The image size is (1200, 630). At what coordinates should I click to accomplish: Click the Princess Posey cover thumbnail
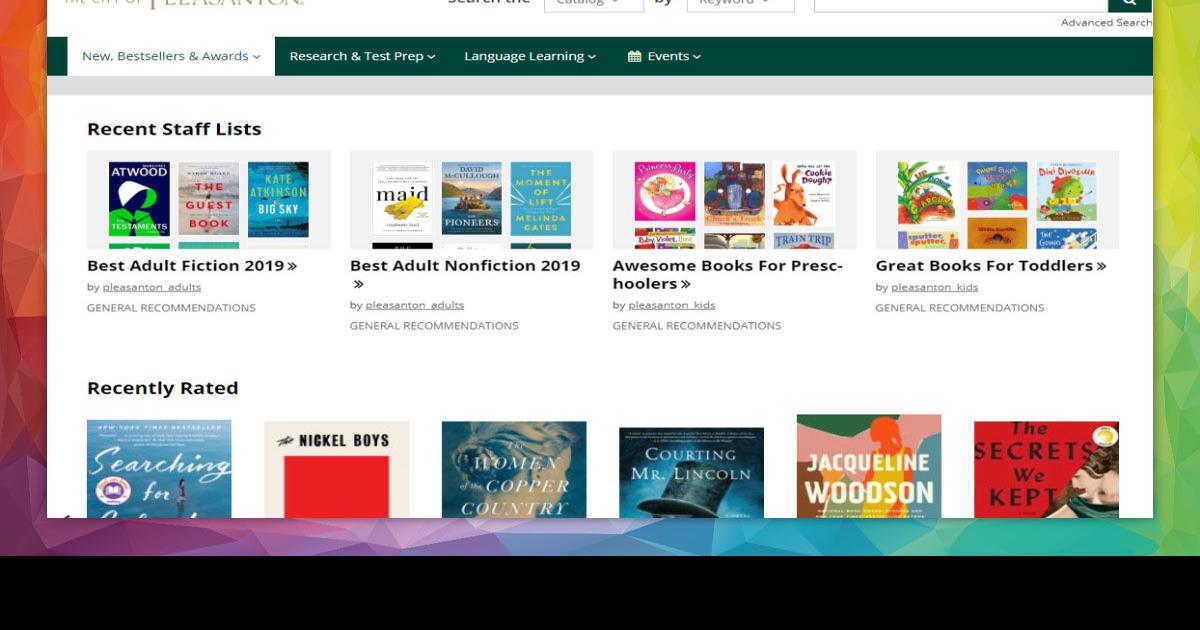[x=665, y=191]
